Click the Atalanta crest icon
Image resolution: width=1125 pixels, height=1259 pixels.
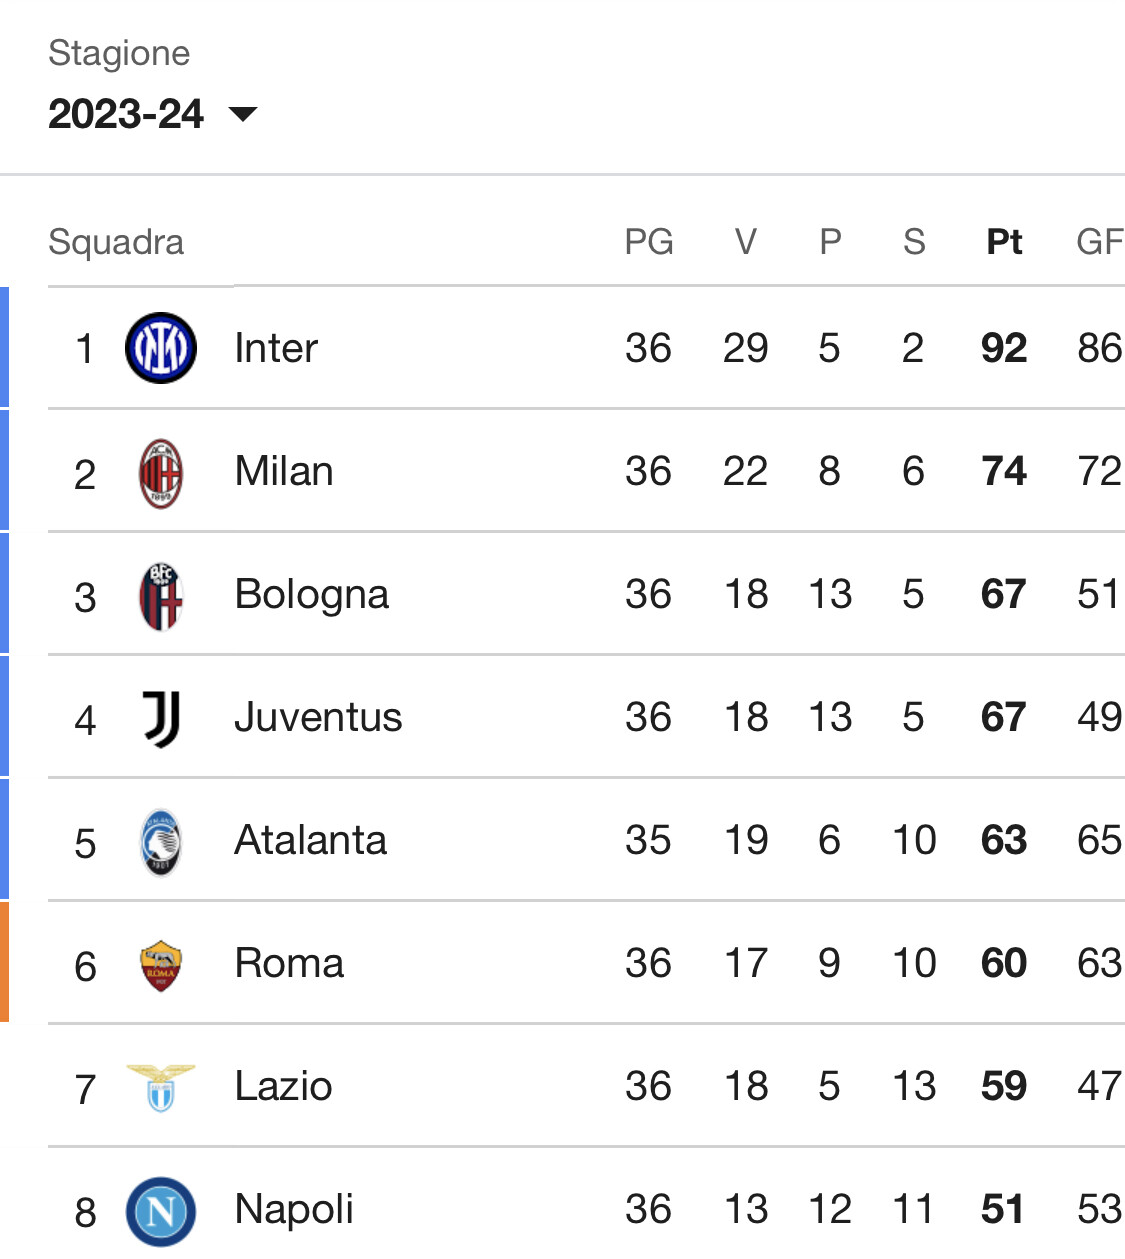point(160,842)
